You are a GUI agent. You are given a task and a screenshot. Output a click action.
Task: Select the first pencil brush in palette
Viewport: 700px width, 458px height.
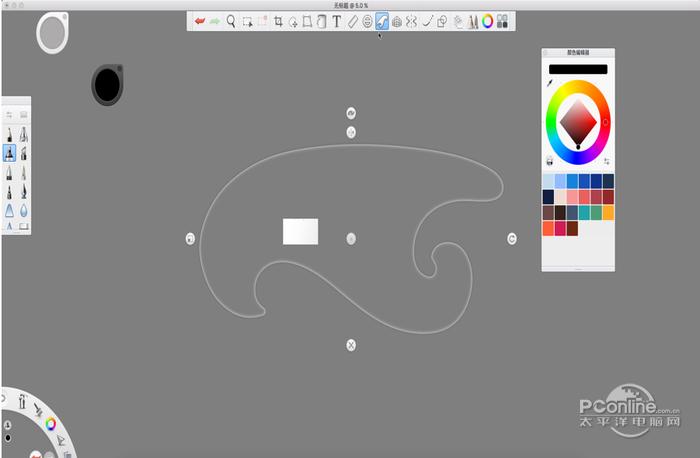click(9, 134)
